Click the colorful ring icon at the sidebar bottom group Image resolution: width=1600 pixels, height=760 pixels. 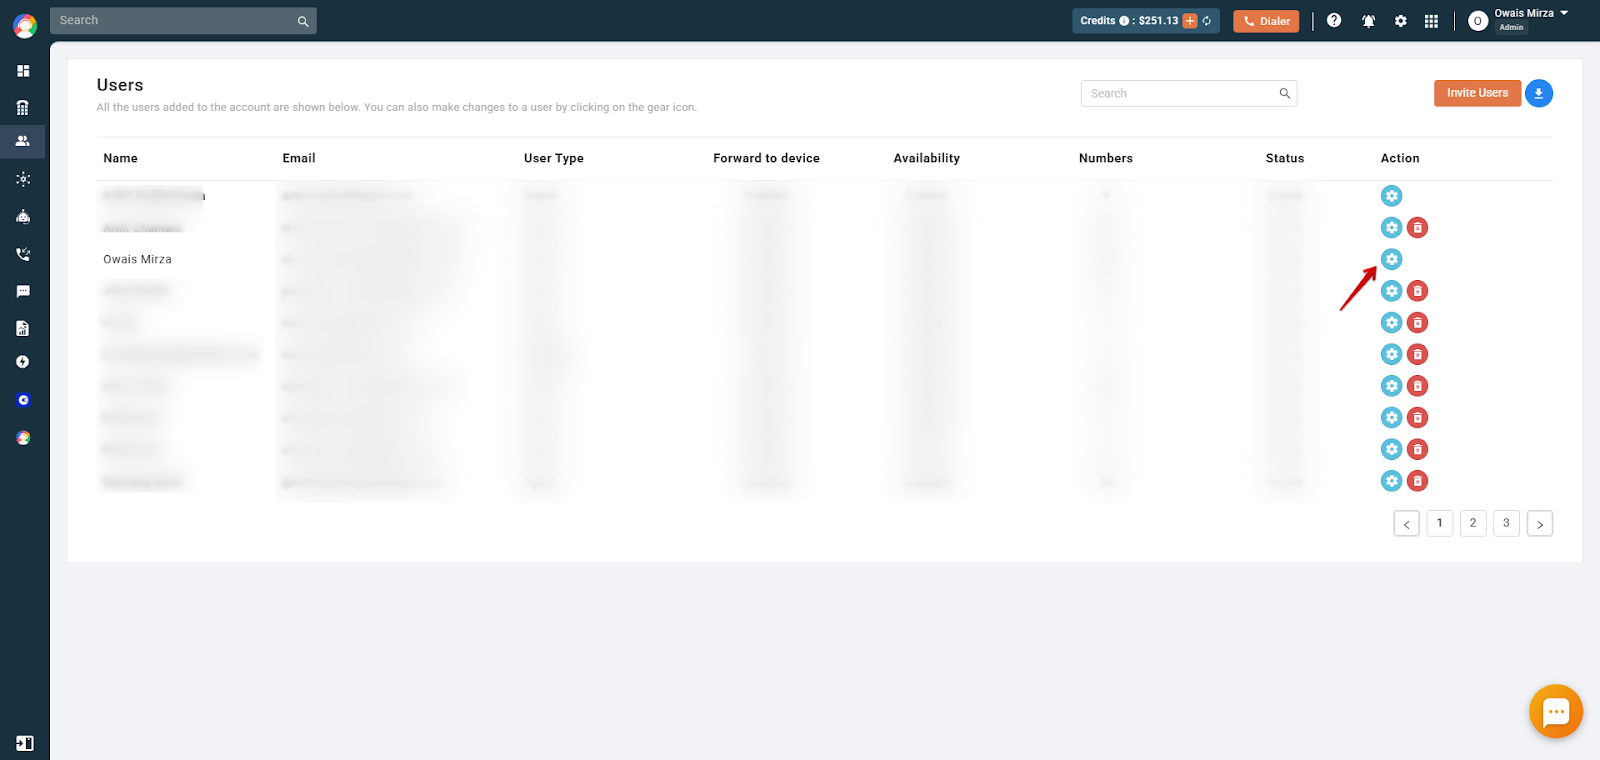(x=23, y=438)
